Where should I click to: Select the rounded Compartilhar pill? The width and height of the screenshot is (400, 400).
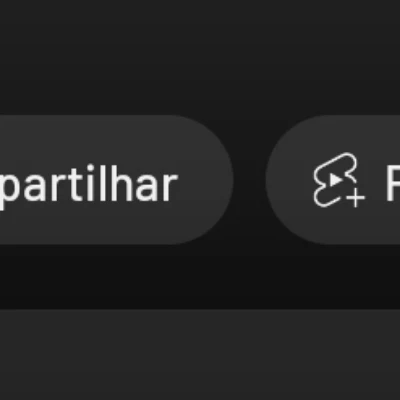[x=116, y=180]
